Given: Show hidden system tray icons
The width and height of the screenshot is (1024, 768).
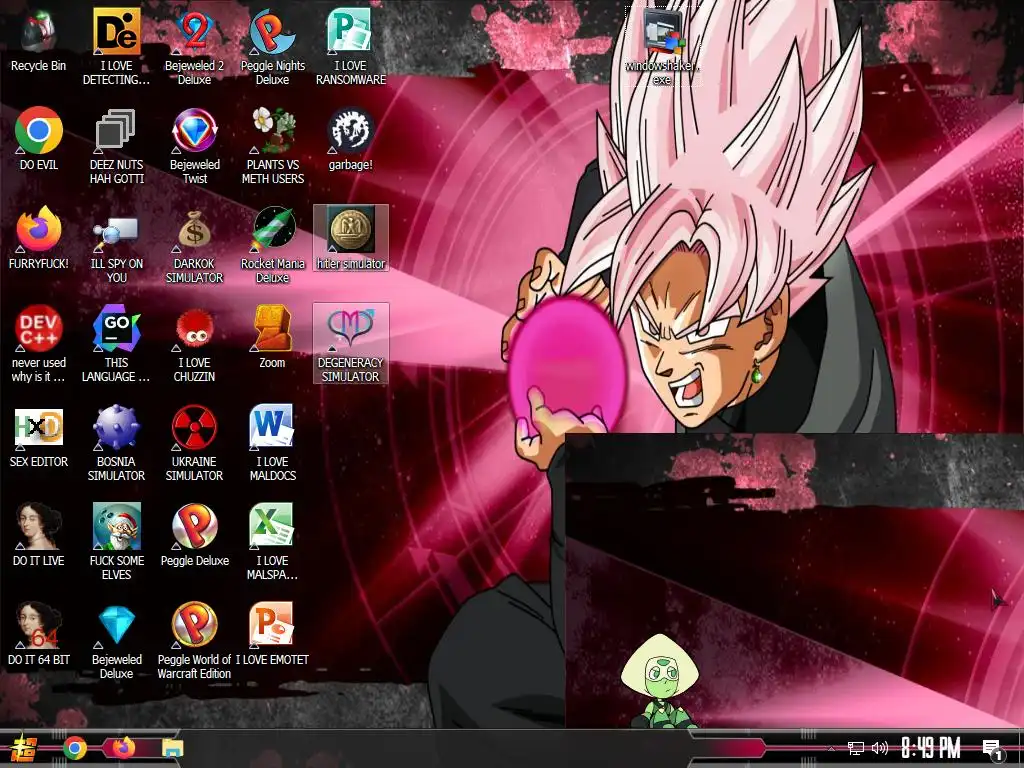Looking at the screenshot, I should 831,748.
